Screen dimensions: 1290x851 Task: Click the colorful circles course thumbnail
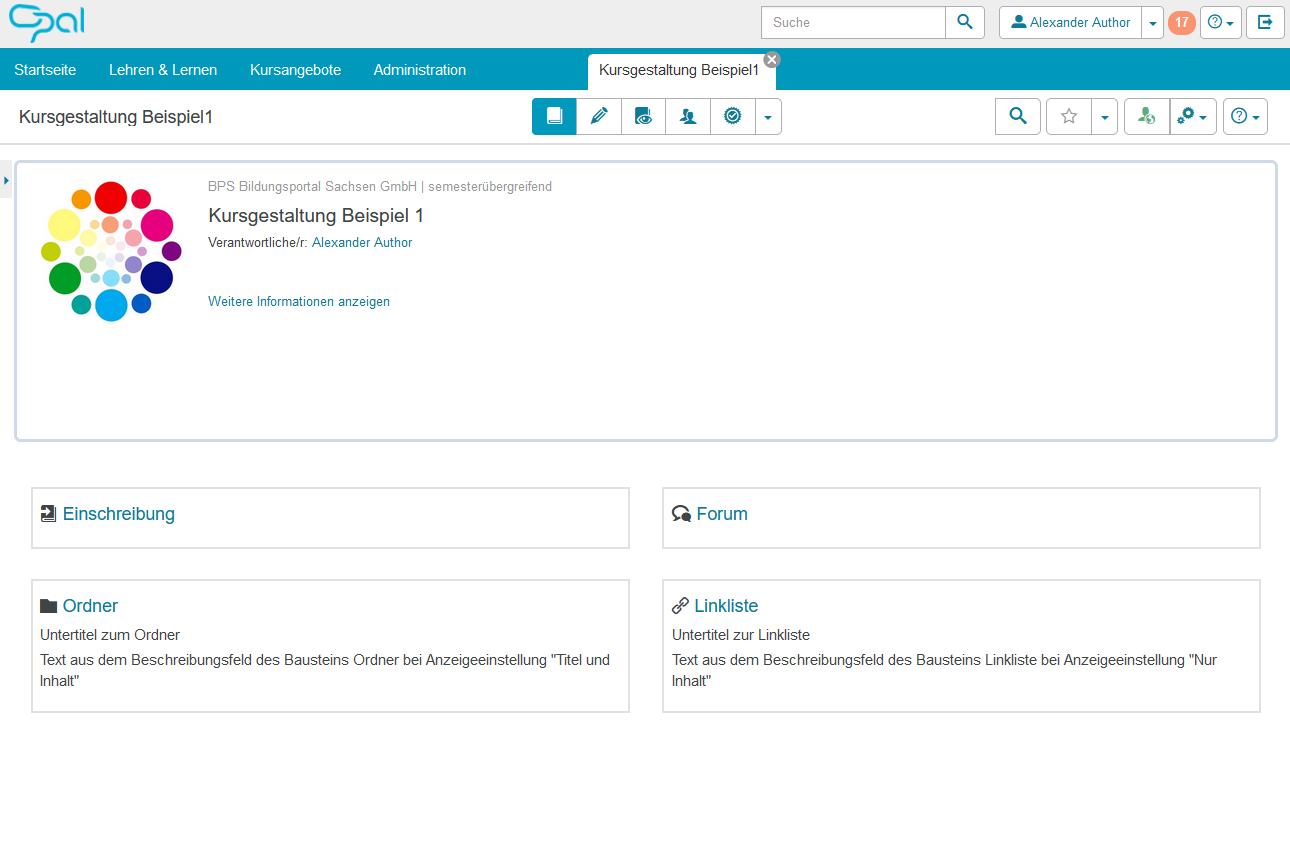click(x=110, y=250)
